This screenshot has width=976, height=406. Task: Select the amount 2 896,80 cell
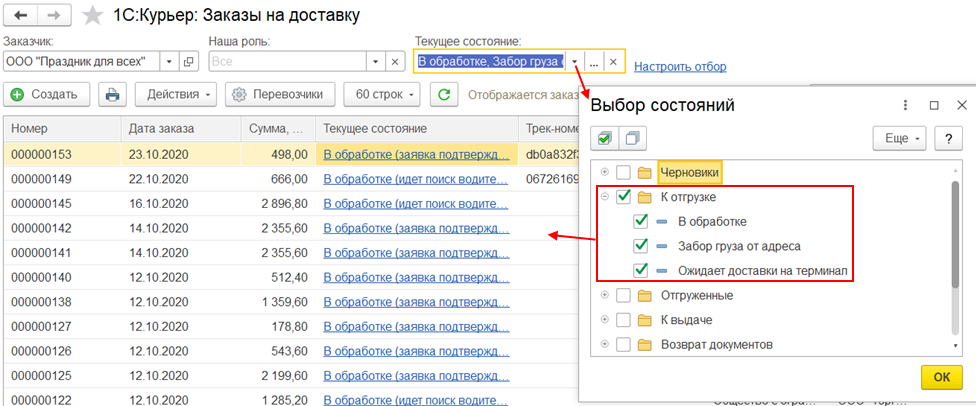pos(278,203)
